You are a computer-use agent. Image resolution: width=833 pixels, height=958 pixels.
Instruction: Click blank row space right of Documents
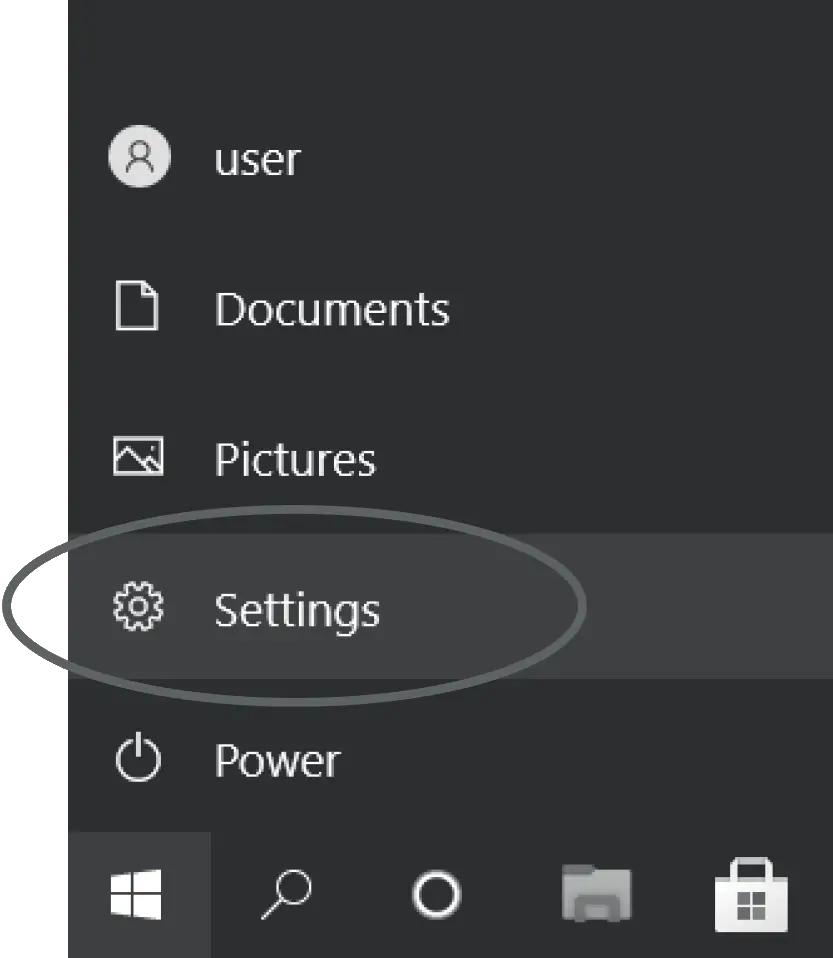click(650, 308)
